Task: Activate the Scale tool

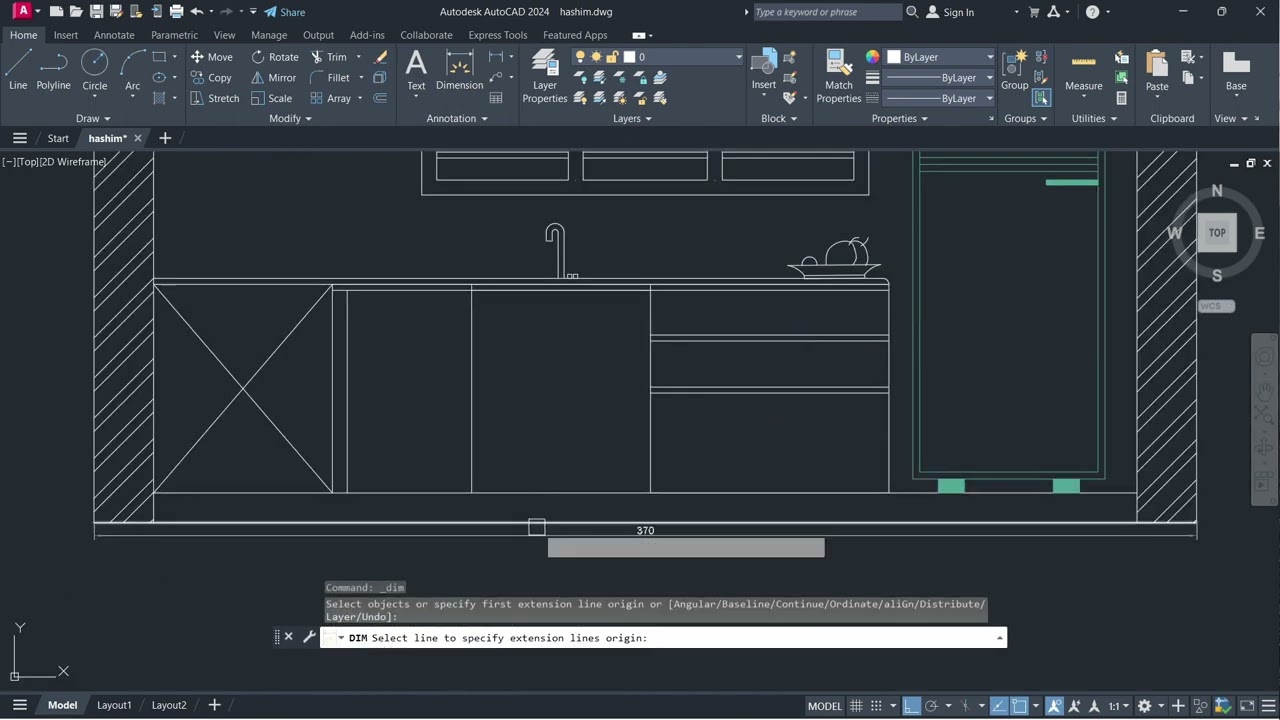Action: 271,99
